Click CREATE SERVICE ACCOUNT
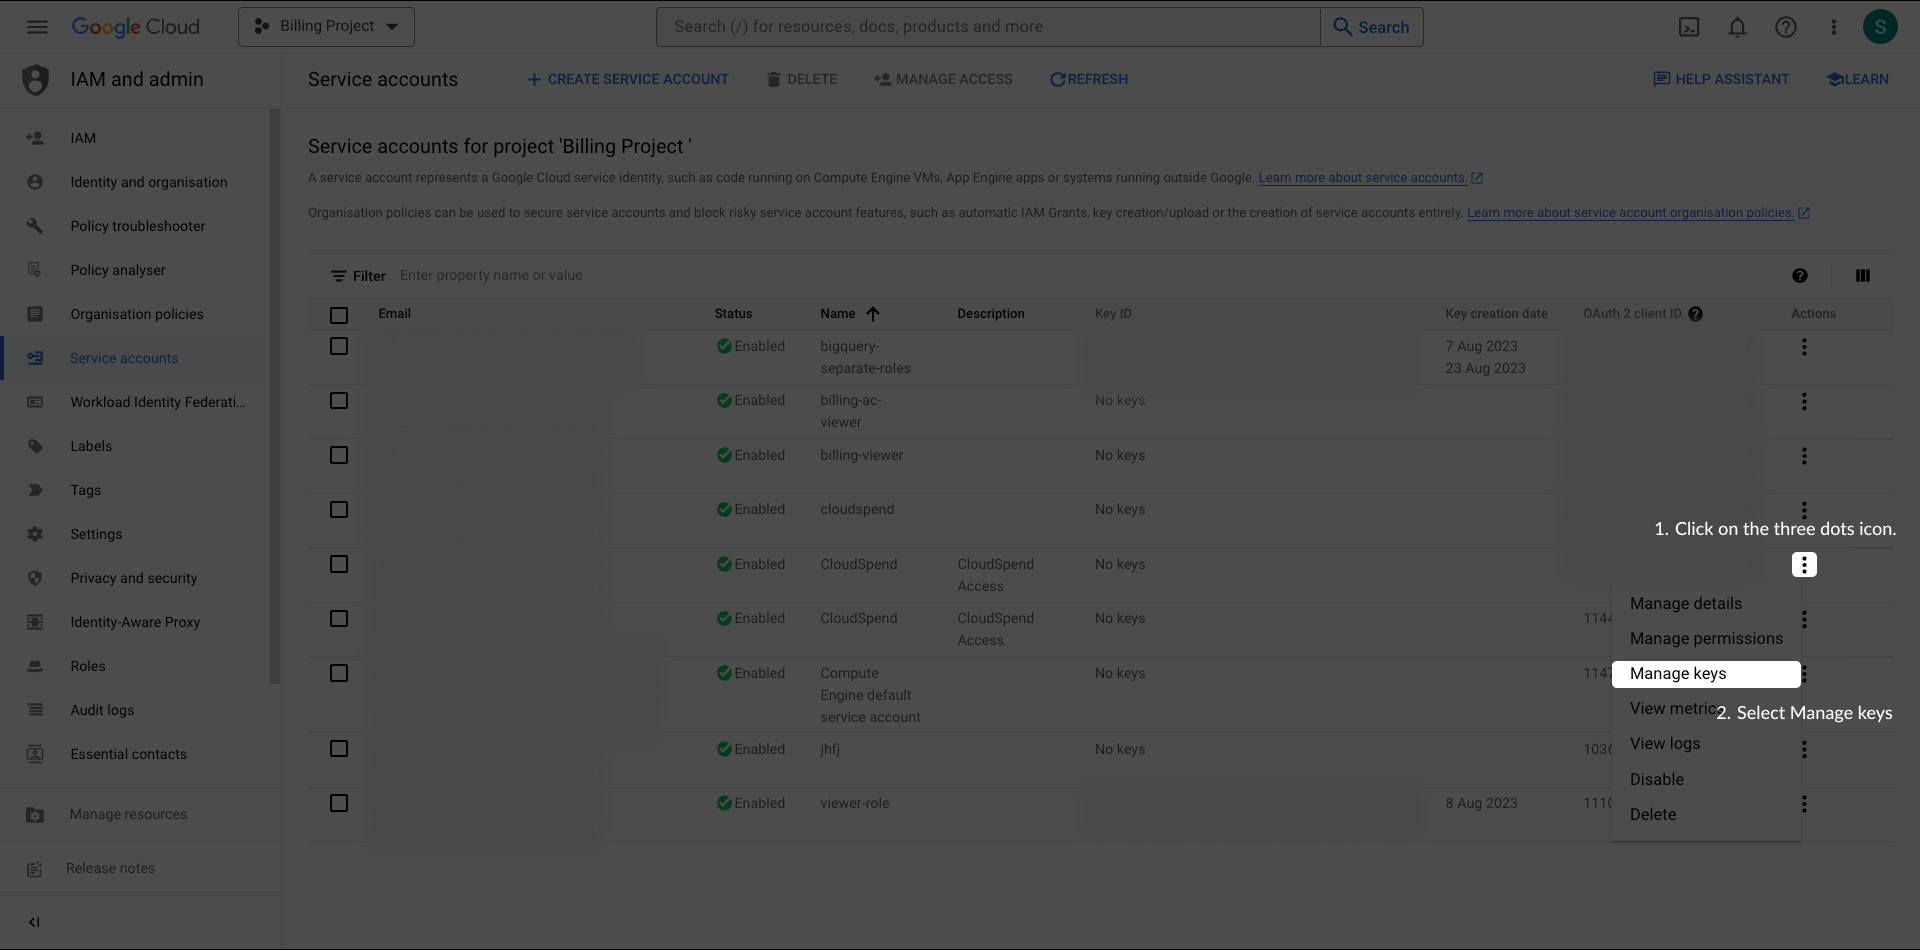This screenshot has height=950, width=1920. (x=627, y=79)
